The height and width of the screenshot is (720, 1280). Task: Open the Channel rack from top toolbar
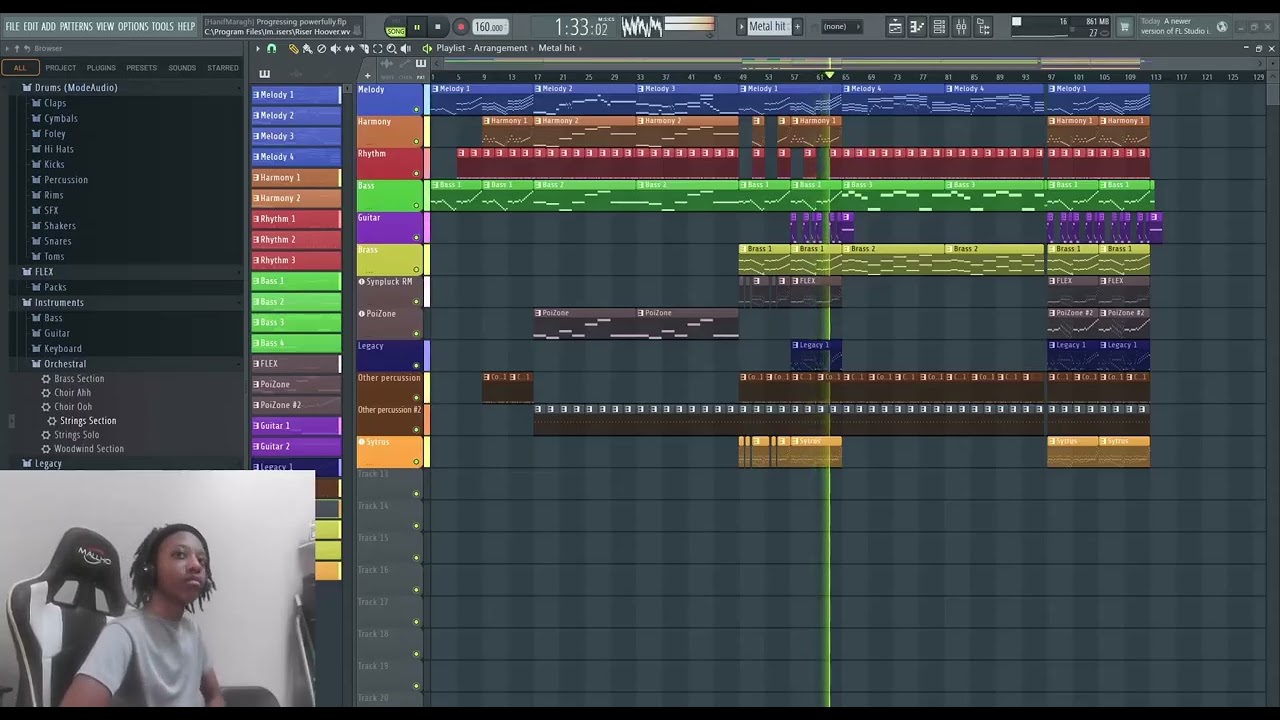(x=939, y=27)
